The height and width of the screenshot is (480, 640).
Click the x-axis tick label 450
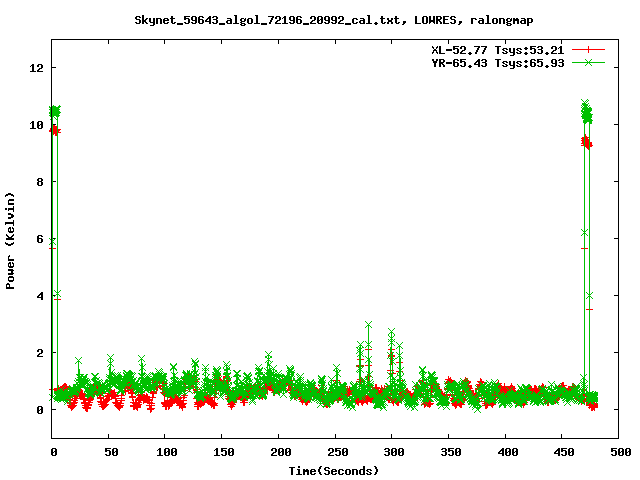(564, 452)
